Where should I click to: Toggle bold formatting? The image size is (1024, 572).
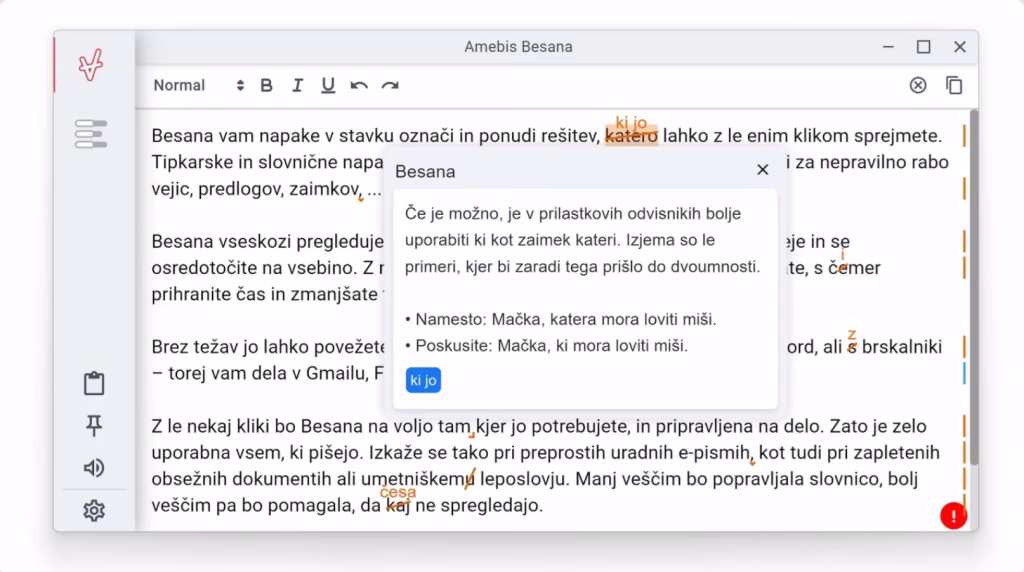coord(267,86)
